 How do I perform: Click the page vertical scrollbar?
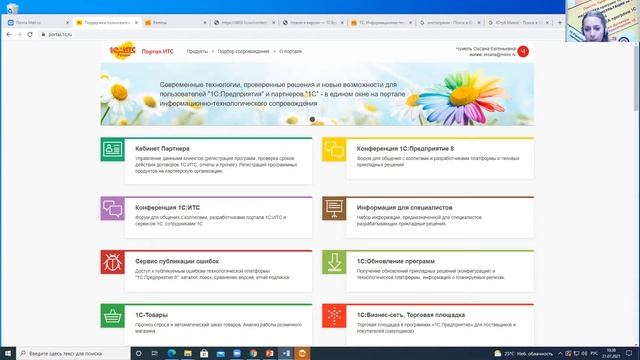click(636, 78)
